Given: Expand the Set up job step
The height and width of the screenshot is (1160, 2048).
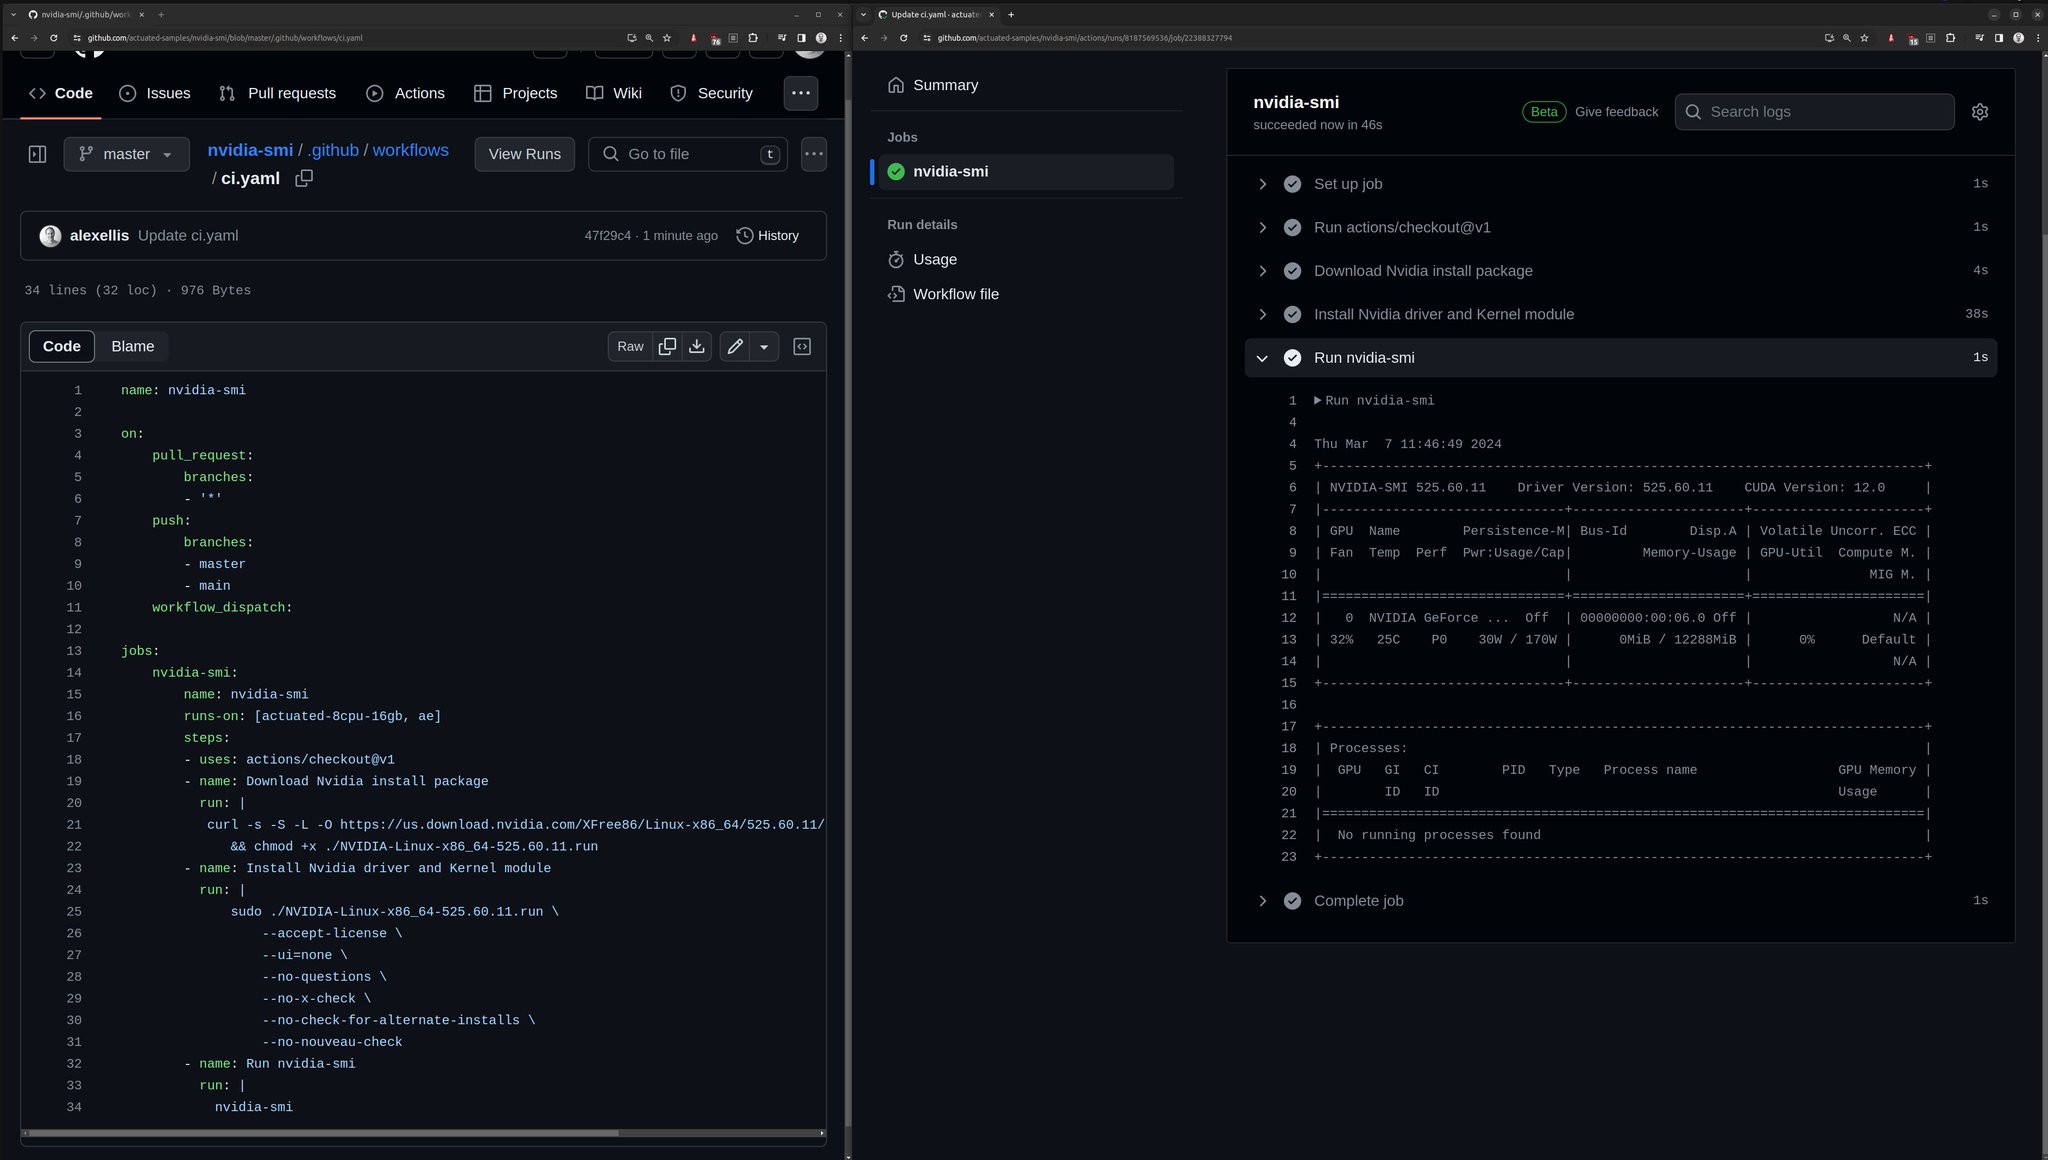Looking at the screenshot, I should (1263, 184).
